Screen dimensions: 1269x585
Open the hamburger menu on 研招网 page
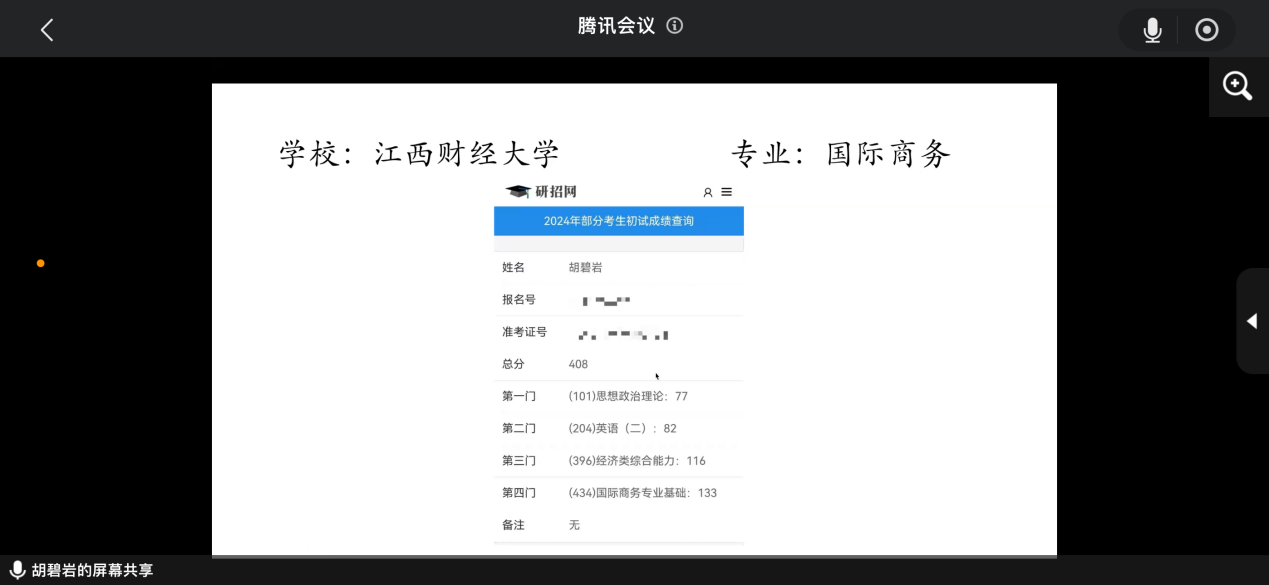727,192
